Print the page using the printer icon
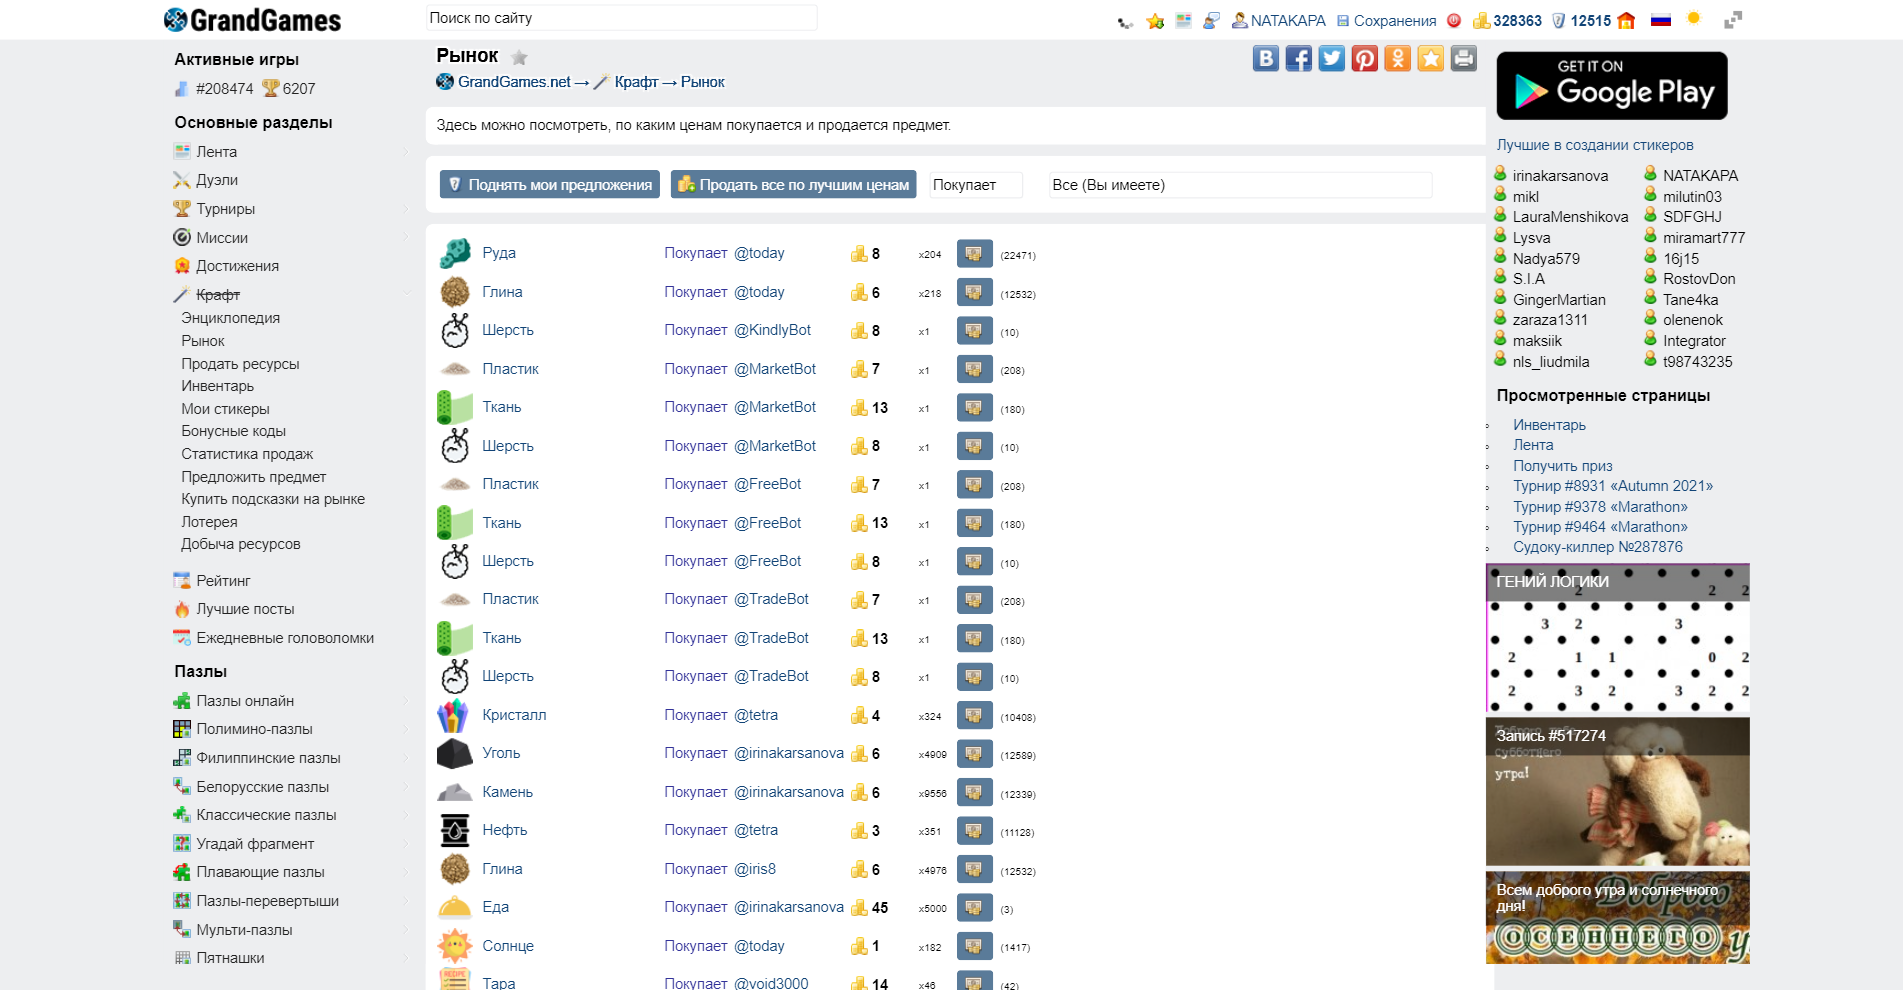The width and height of the screenshot is (1903, 990). [x=1464, y=59]
